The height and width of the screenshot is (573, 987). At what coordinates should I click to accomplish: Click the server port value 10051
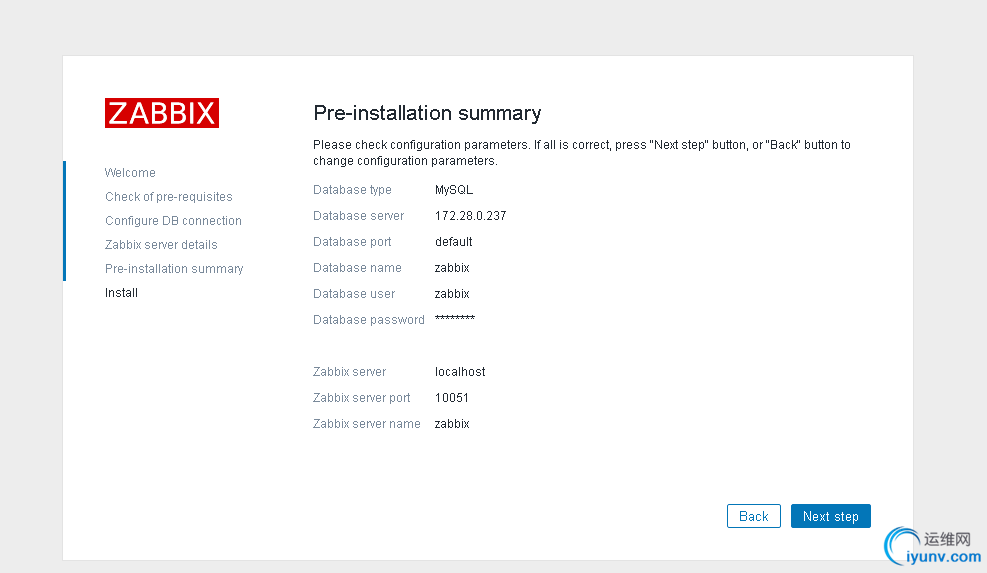pos(451,398)
